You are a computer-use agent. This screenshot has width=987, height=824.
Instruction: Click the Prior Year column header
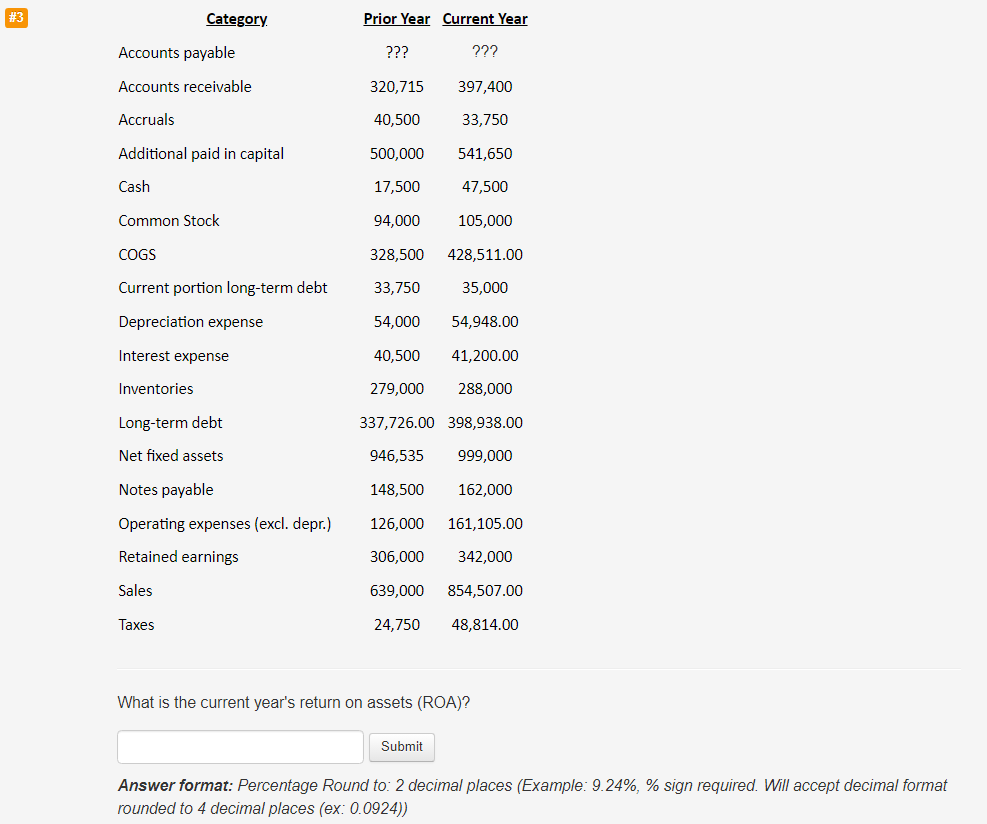tap(396, 18)
